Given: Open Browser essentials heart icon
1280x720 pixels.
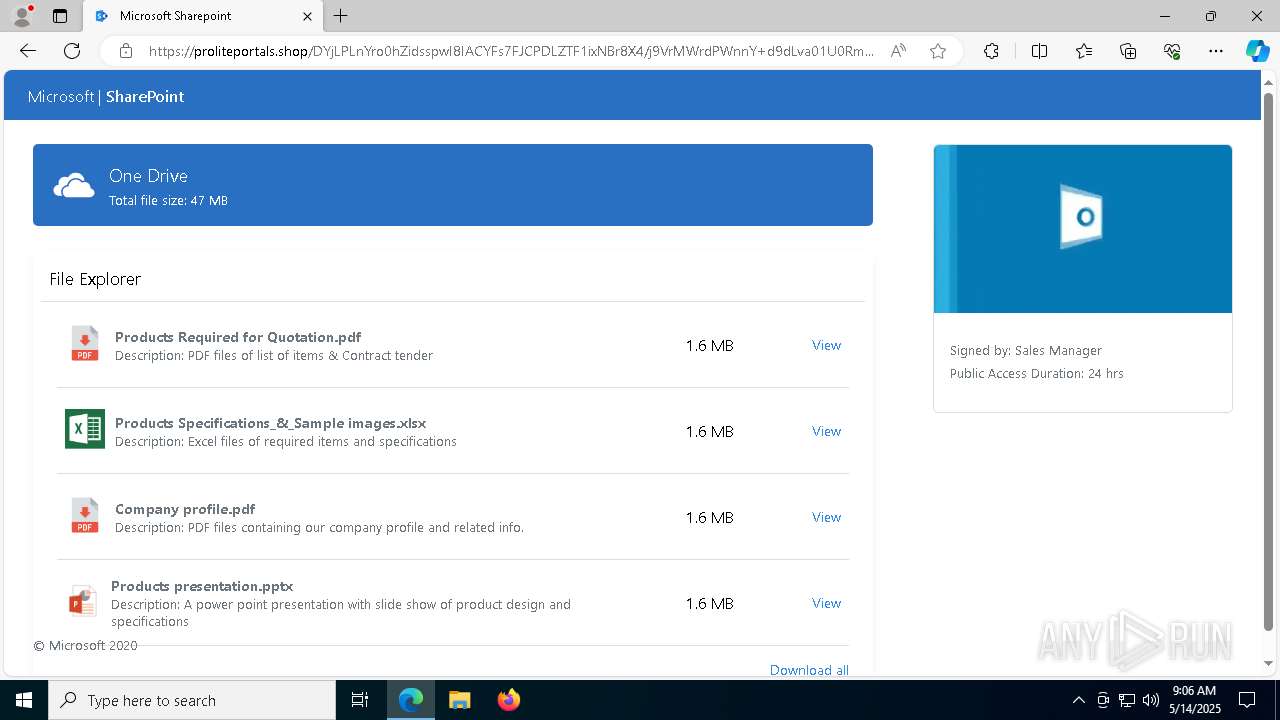Looking at the screenshot, I should [x=1172, y=51].
